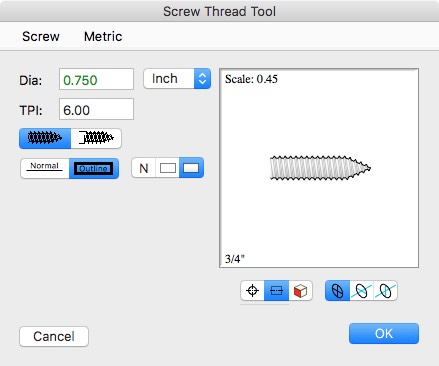The height and width of the screenshot is (366, 439).
Task: Confirm with the OK button
Action: (384, 333)
